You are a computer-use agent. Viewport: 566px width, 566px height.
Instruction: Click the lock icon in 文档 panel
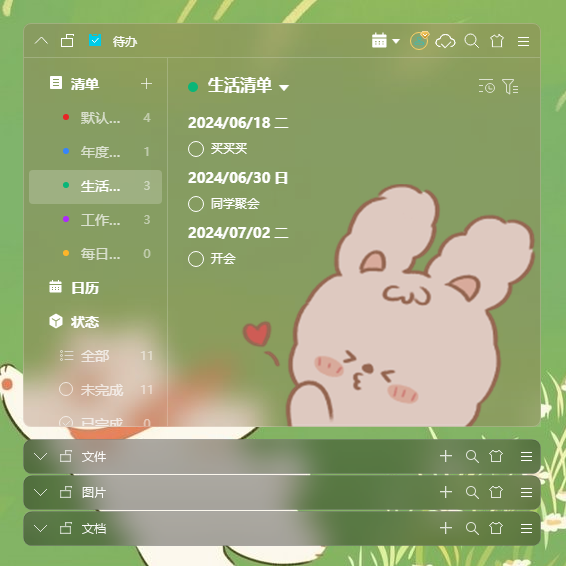[x=66, y=528]
